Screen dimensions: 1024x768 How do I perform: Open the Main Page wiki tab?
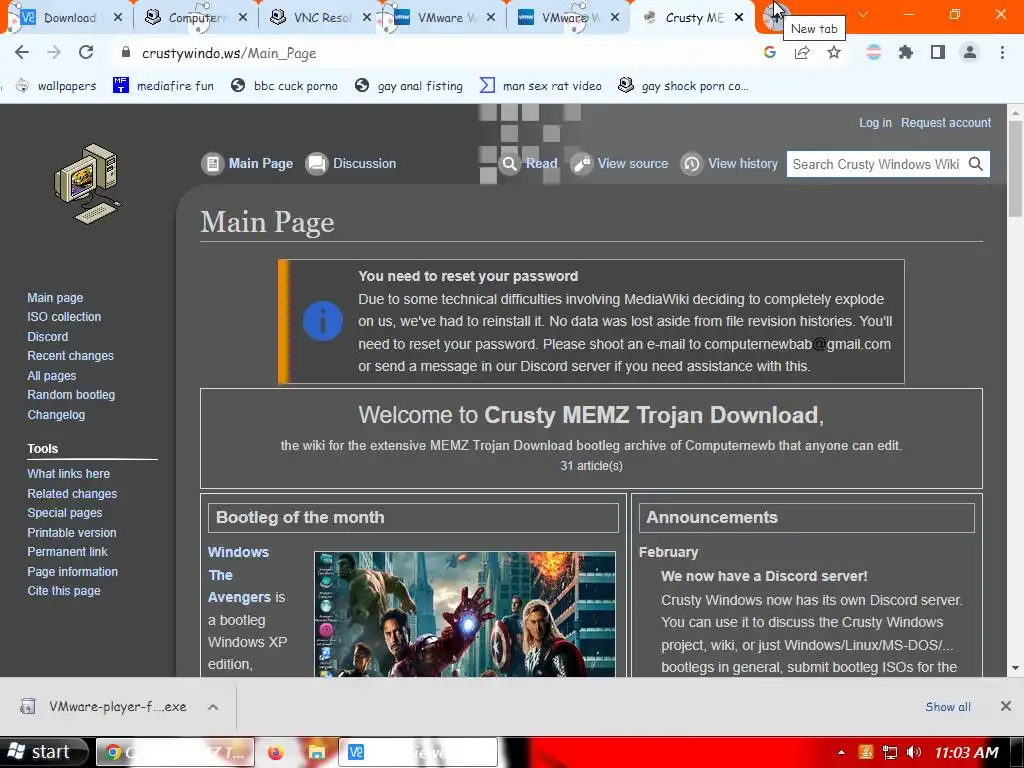[x=248, y=163]
